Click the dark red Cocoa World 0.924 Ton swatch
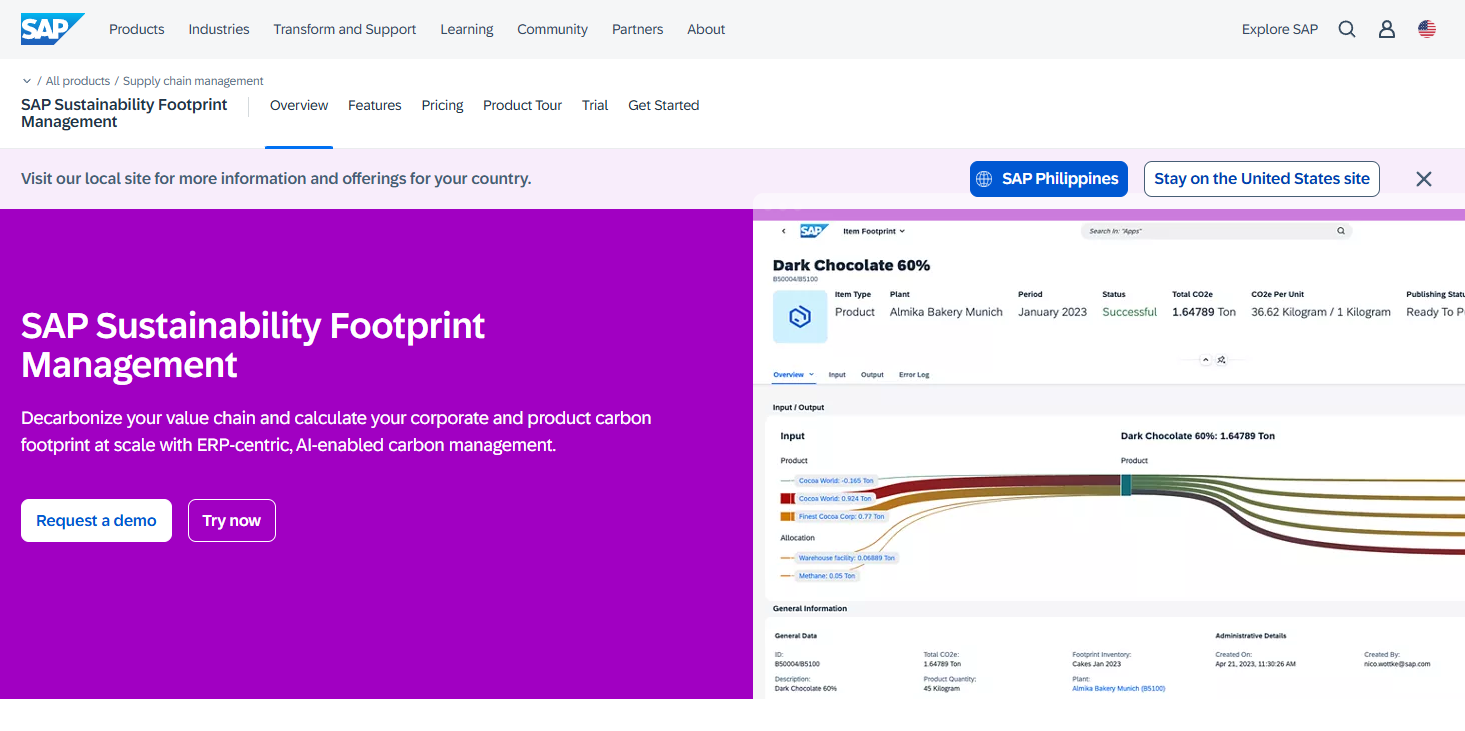Viewport: 1465px width, 731px height. tap(787, 498)
